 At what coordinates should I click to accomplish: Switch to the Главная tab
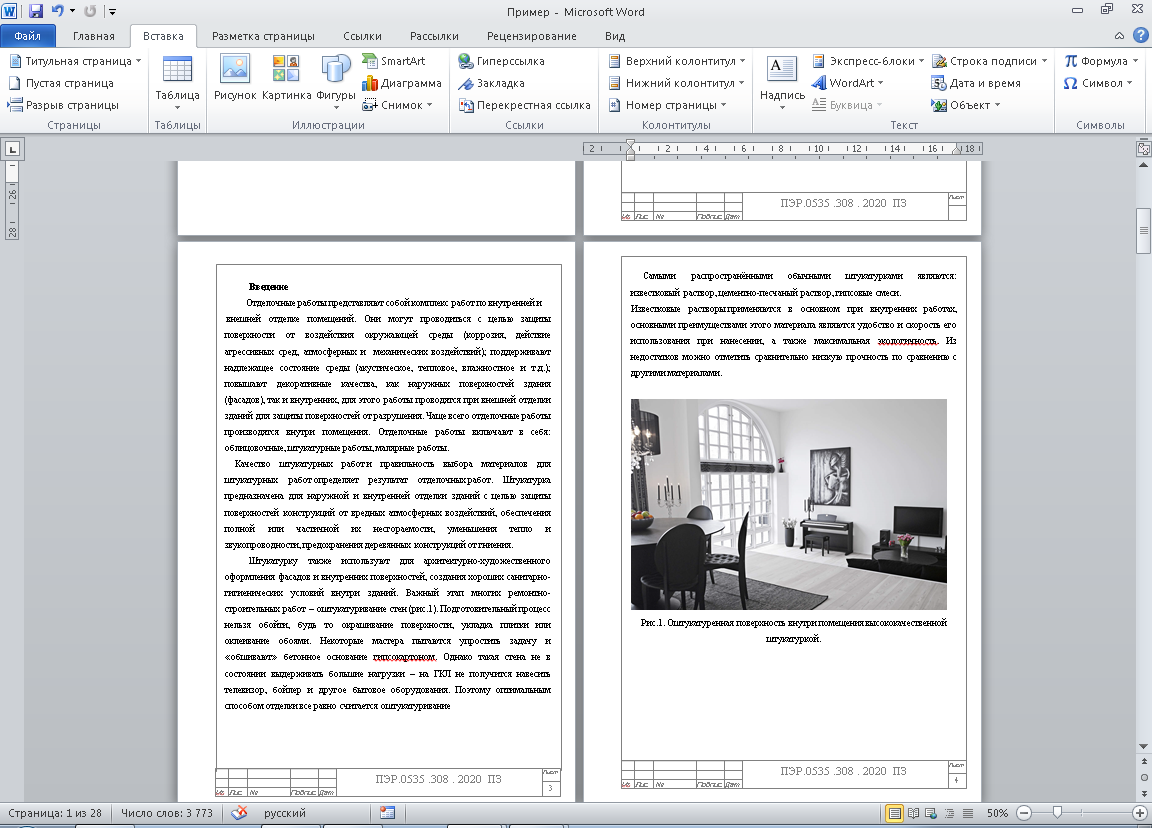[93, 36]
